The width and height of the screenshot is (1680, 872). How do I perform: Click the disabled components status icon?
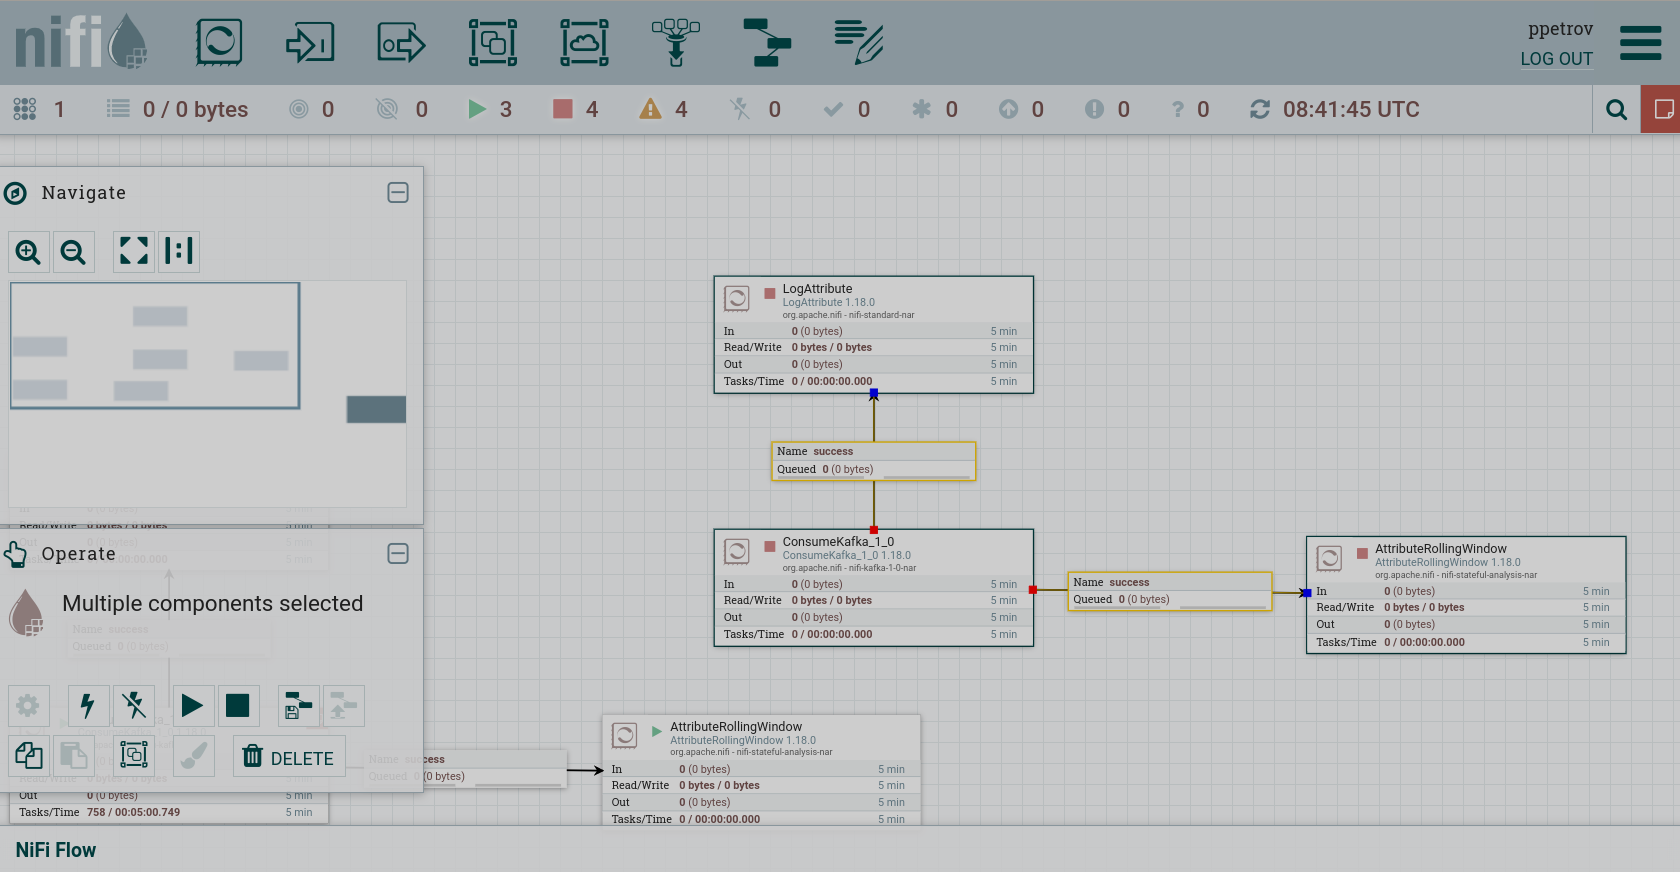pos(740,109)
